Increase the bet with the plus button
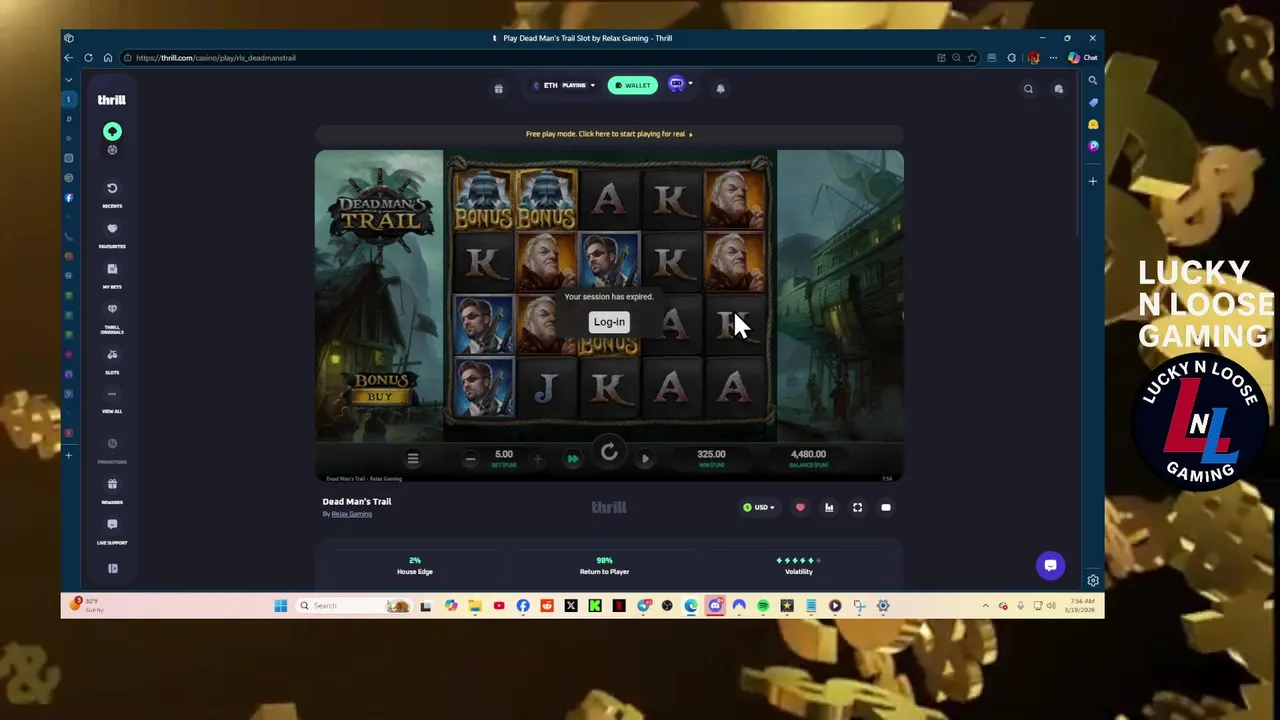Screen dimensions: 1280x720 tap(537, 459)
